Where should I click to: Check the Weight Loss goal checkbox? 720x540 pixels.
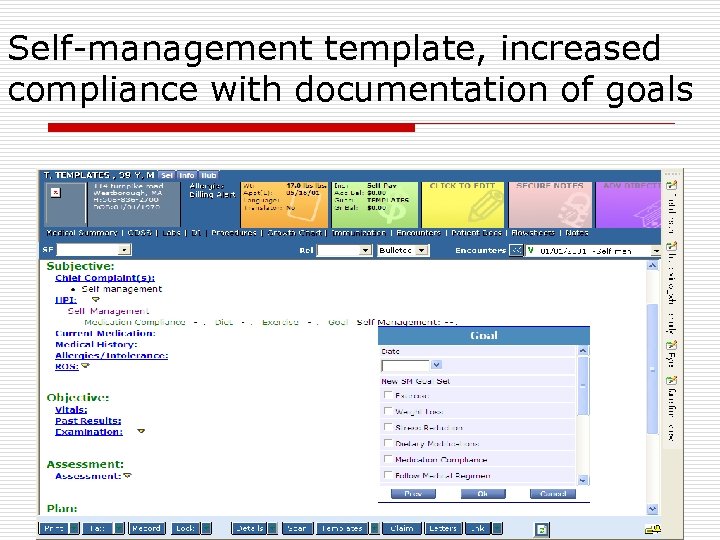pyautogui.click(x=388, y=411)
